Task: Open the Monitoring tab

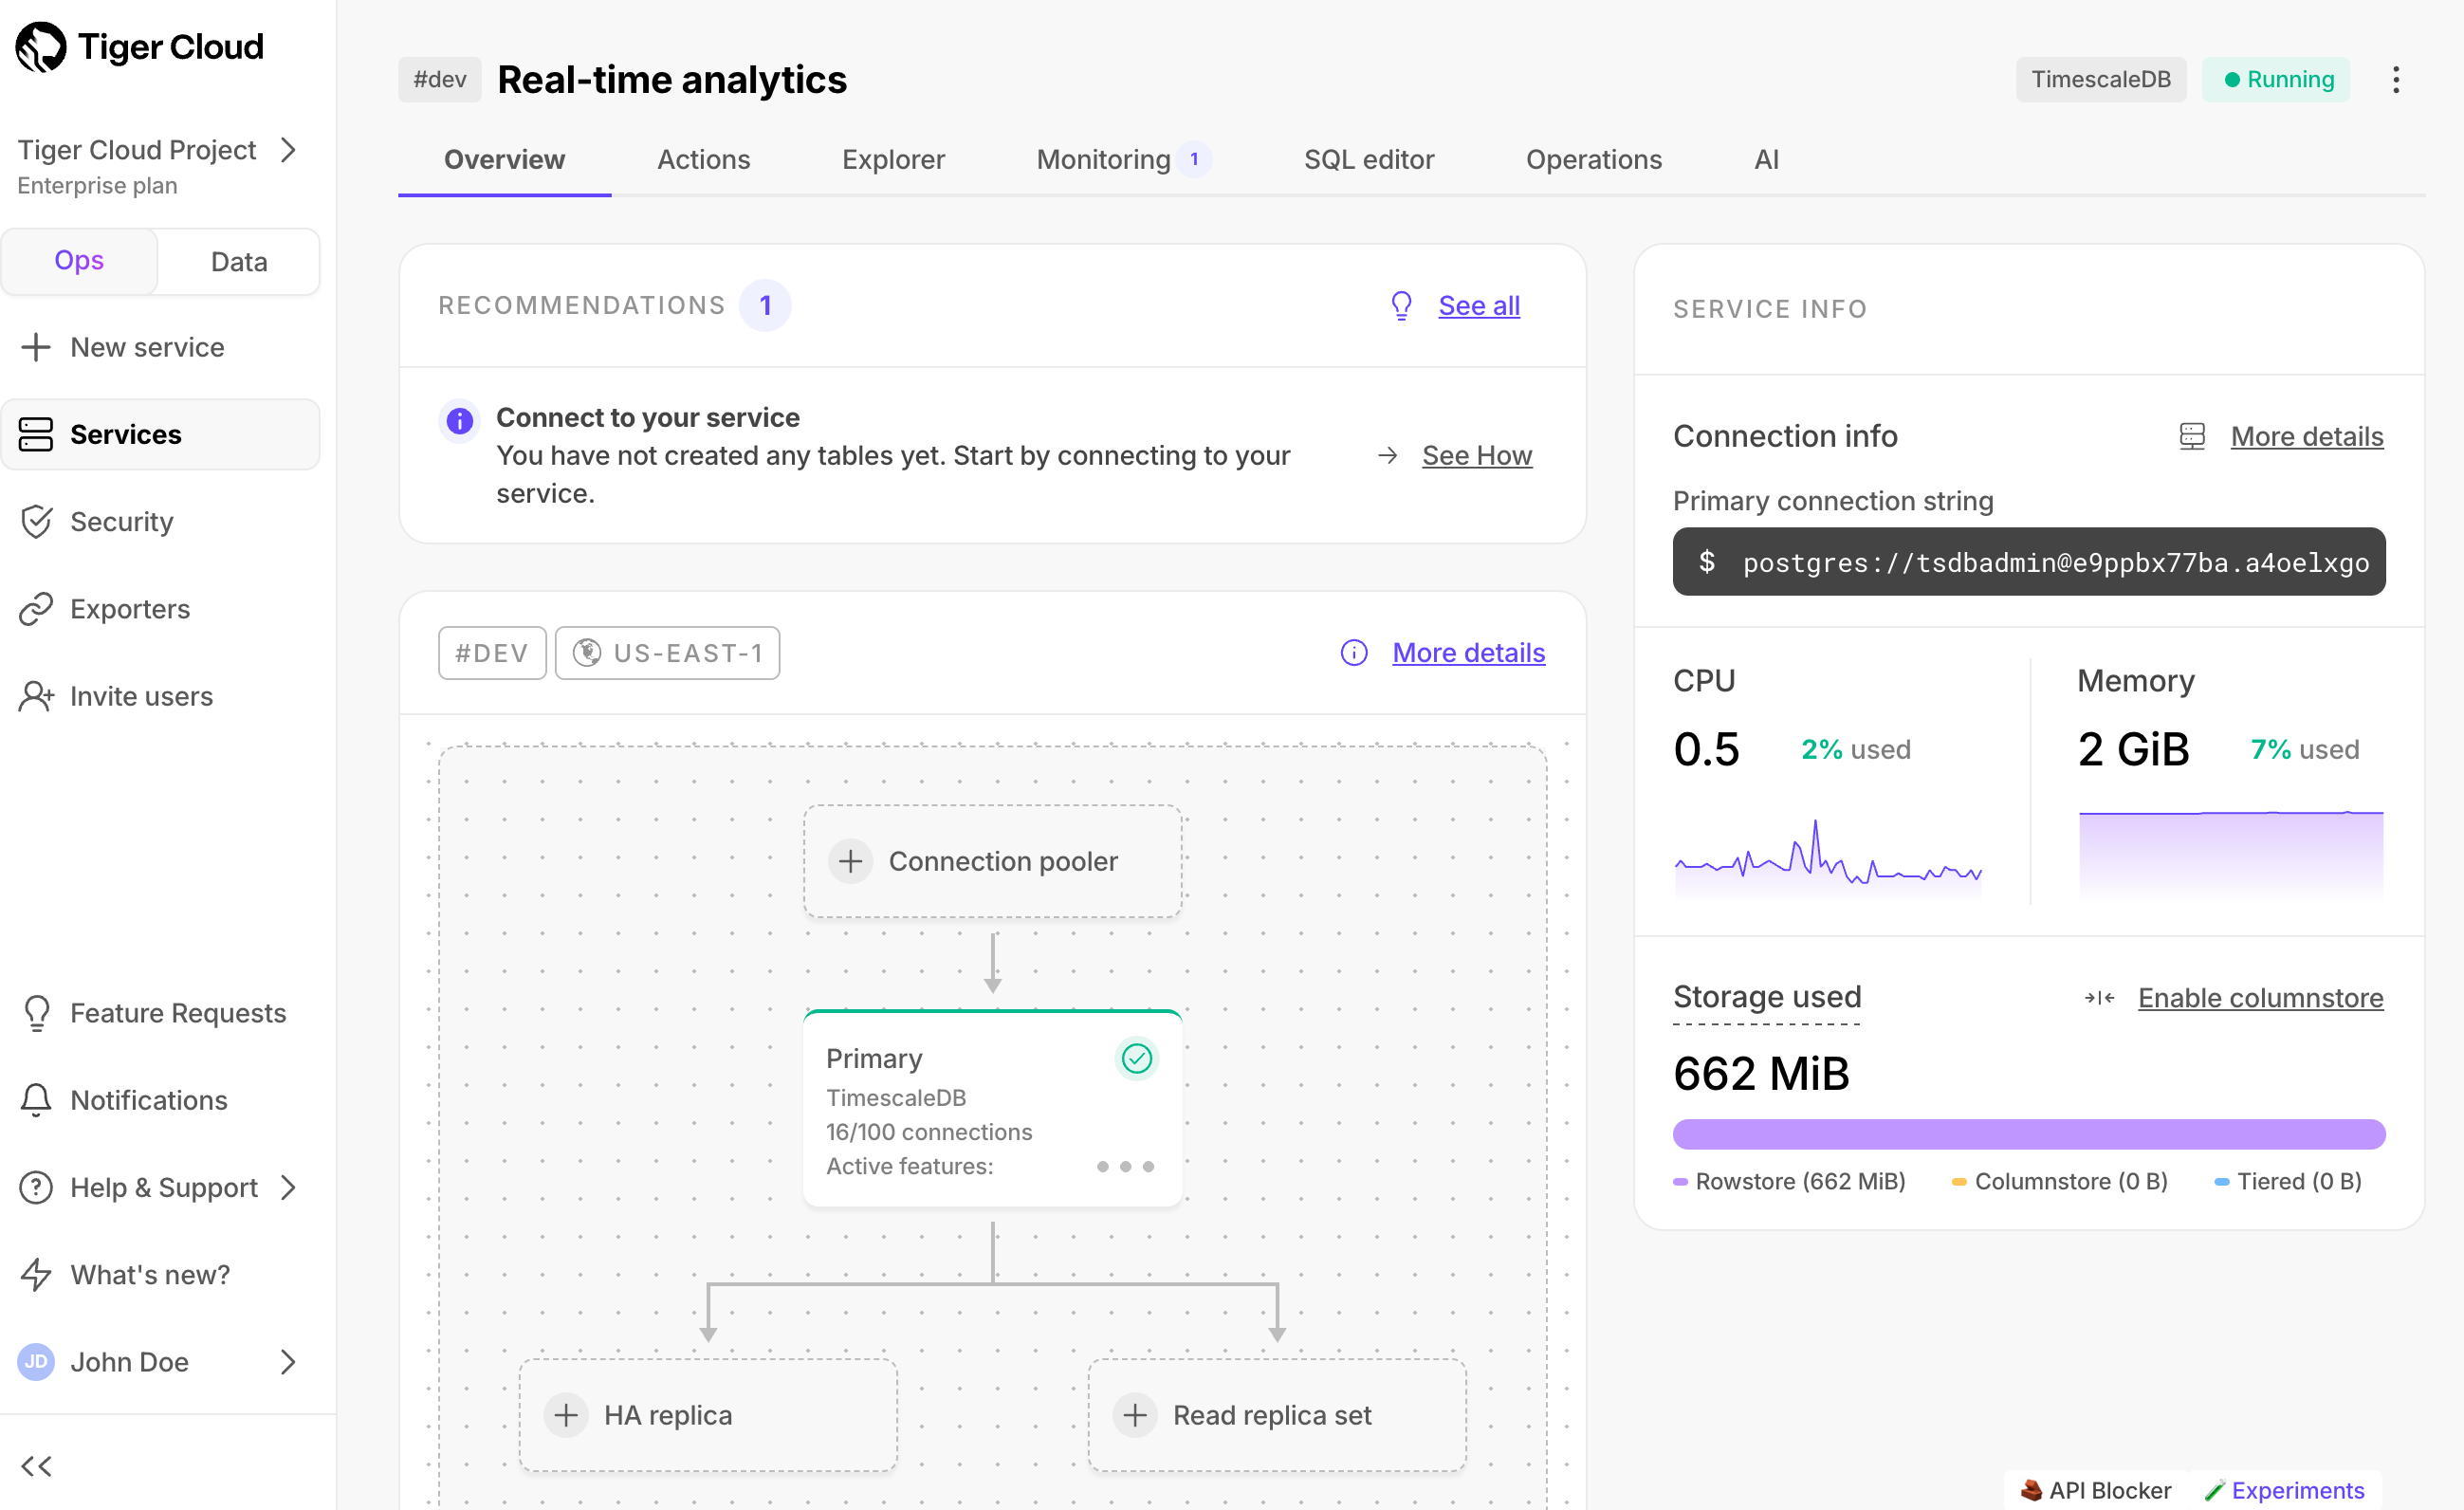Action: pyautogui.click(x=1123, y=160)
